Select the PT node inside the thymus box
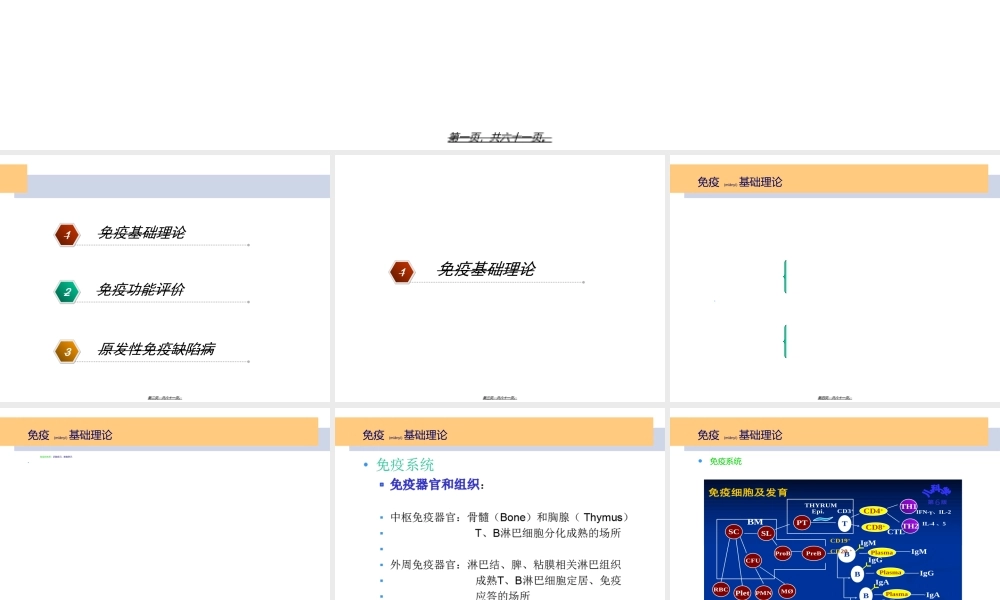The image size is (1000, 600). point(801,522)
